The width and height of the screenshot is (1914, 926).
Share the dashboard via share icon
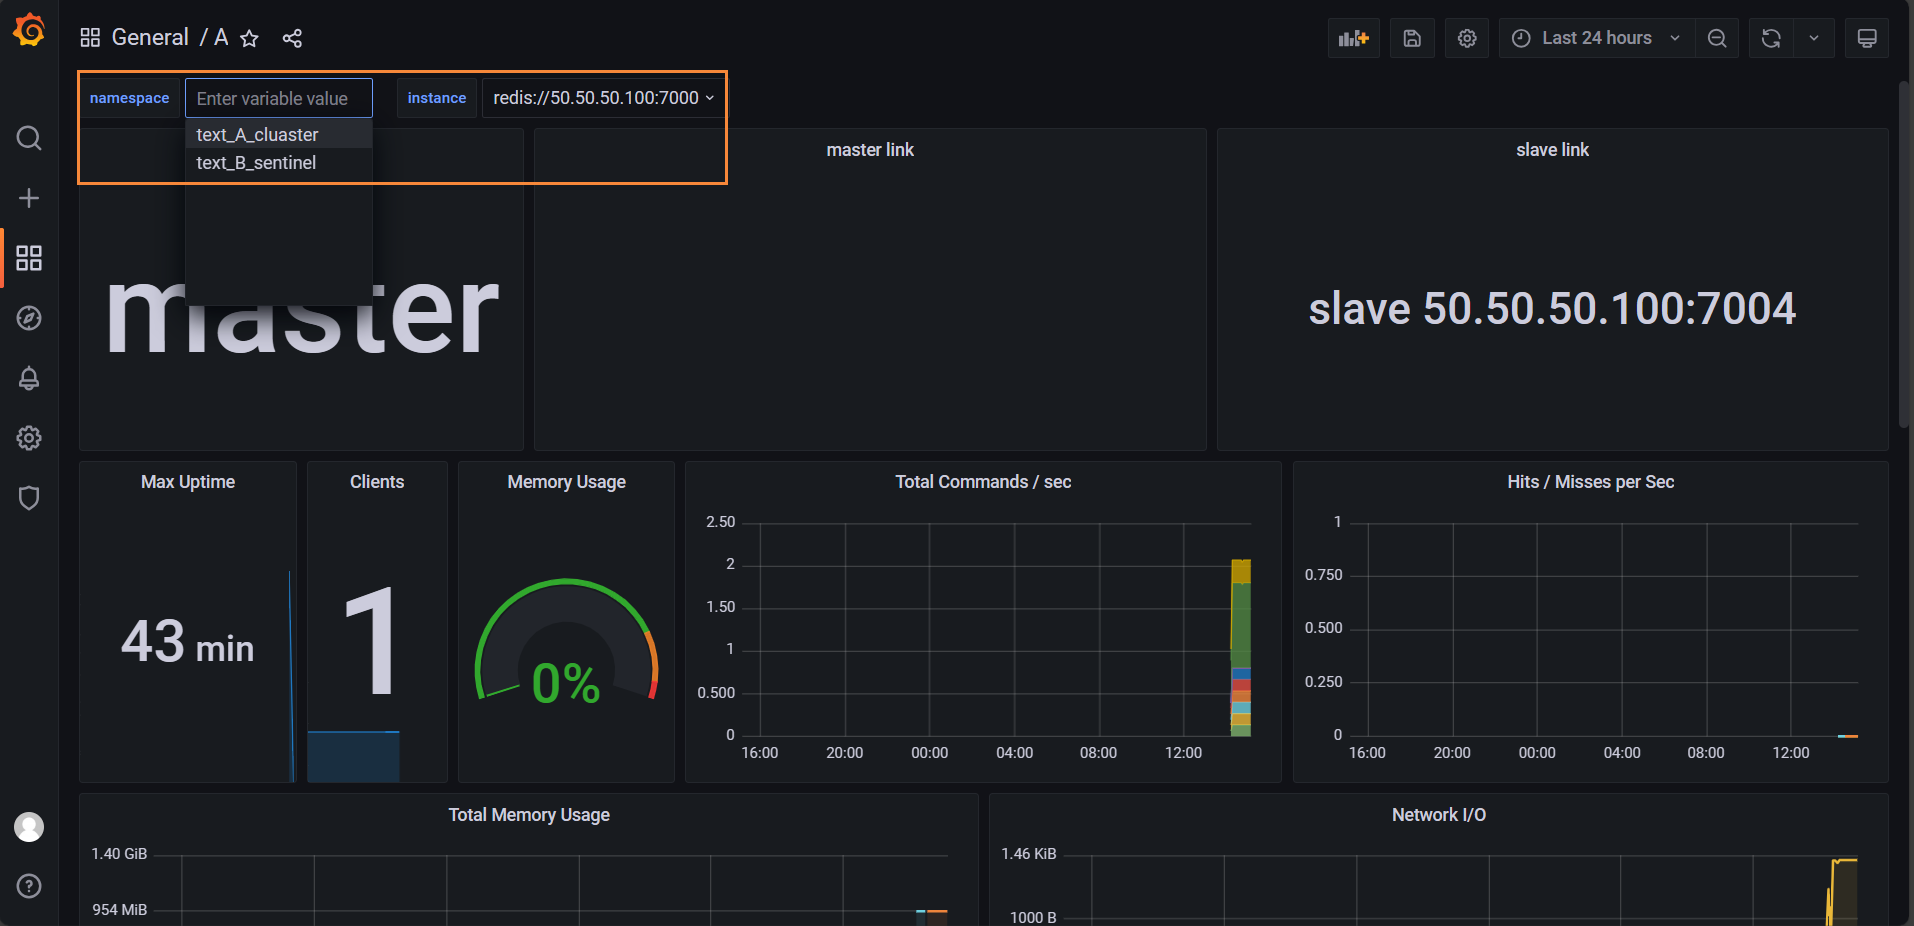[292, 38]
